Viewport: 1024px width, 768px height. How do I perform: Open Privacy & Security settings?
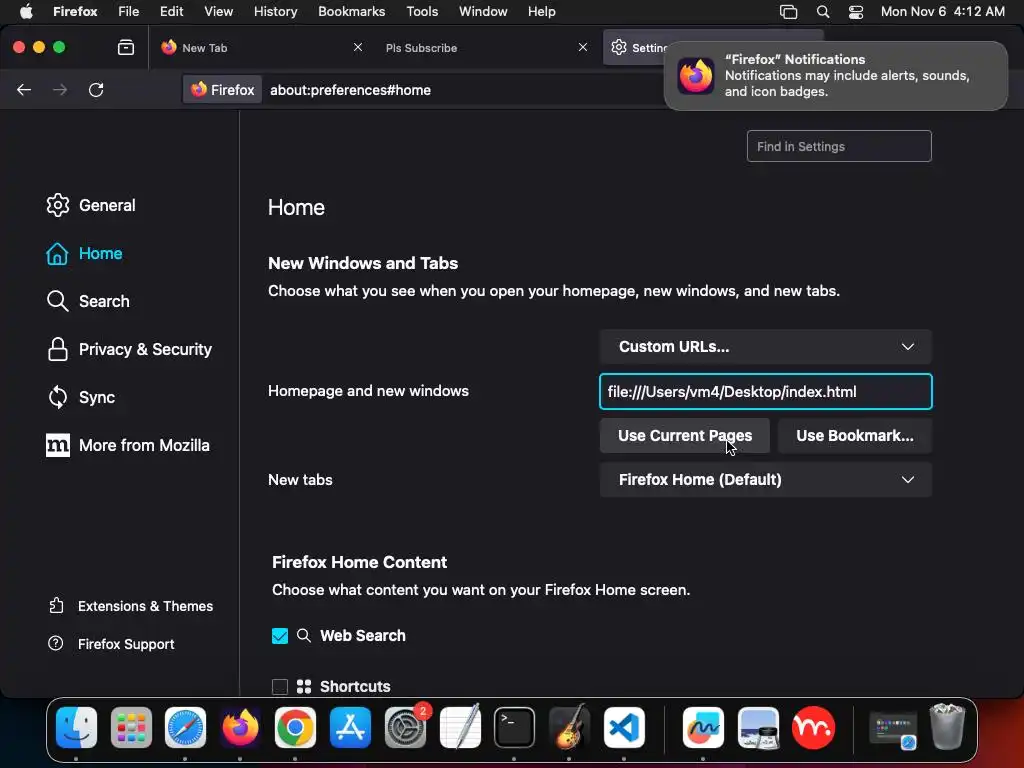[129, 349]
